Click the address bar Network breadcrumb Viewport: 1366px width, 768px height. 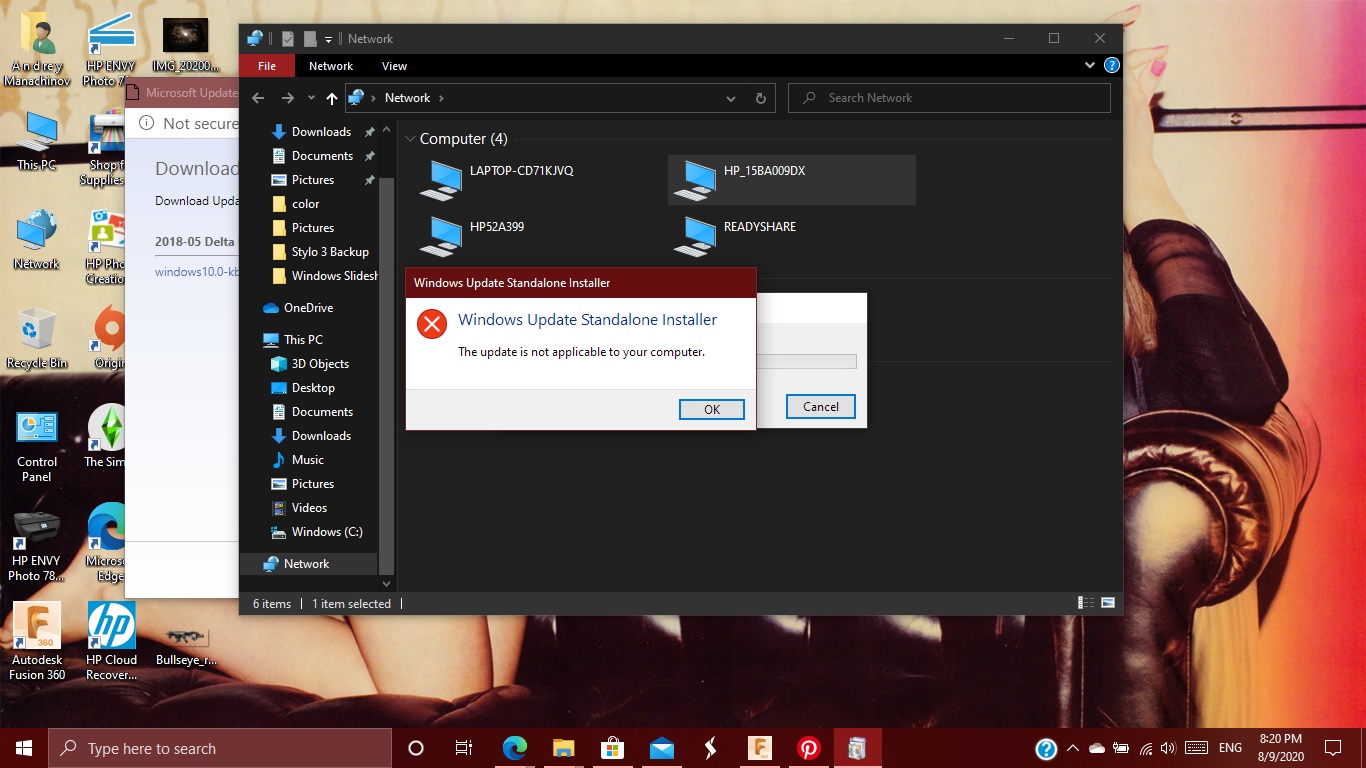(407, 98)
